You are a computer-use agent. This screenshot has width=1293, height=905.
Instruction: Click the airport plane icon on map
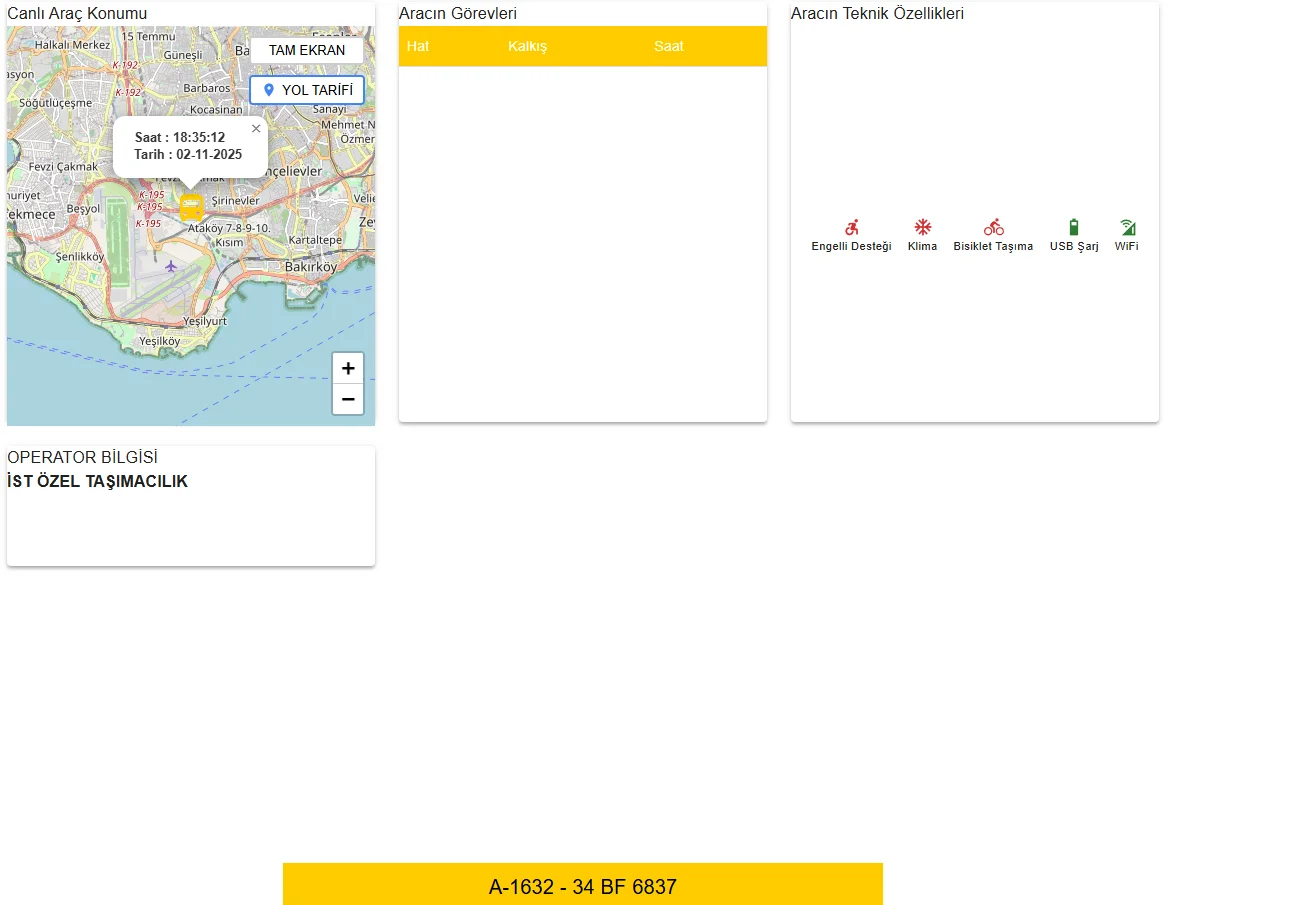coord(171,266)
